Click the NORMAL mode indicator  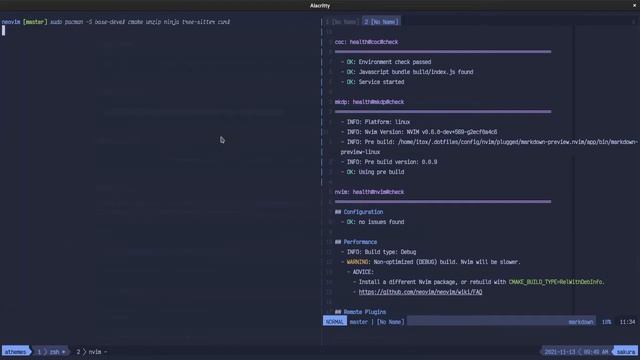coord(335,322)
